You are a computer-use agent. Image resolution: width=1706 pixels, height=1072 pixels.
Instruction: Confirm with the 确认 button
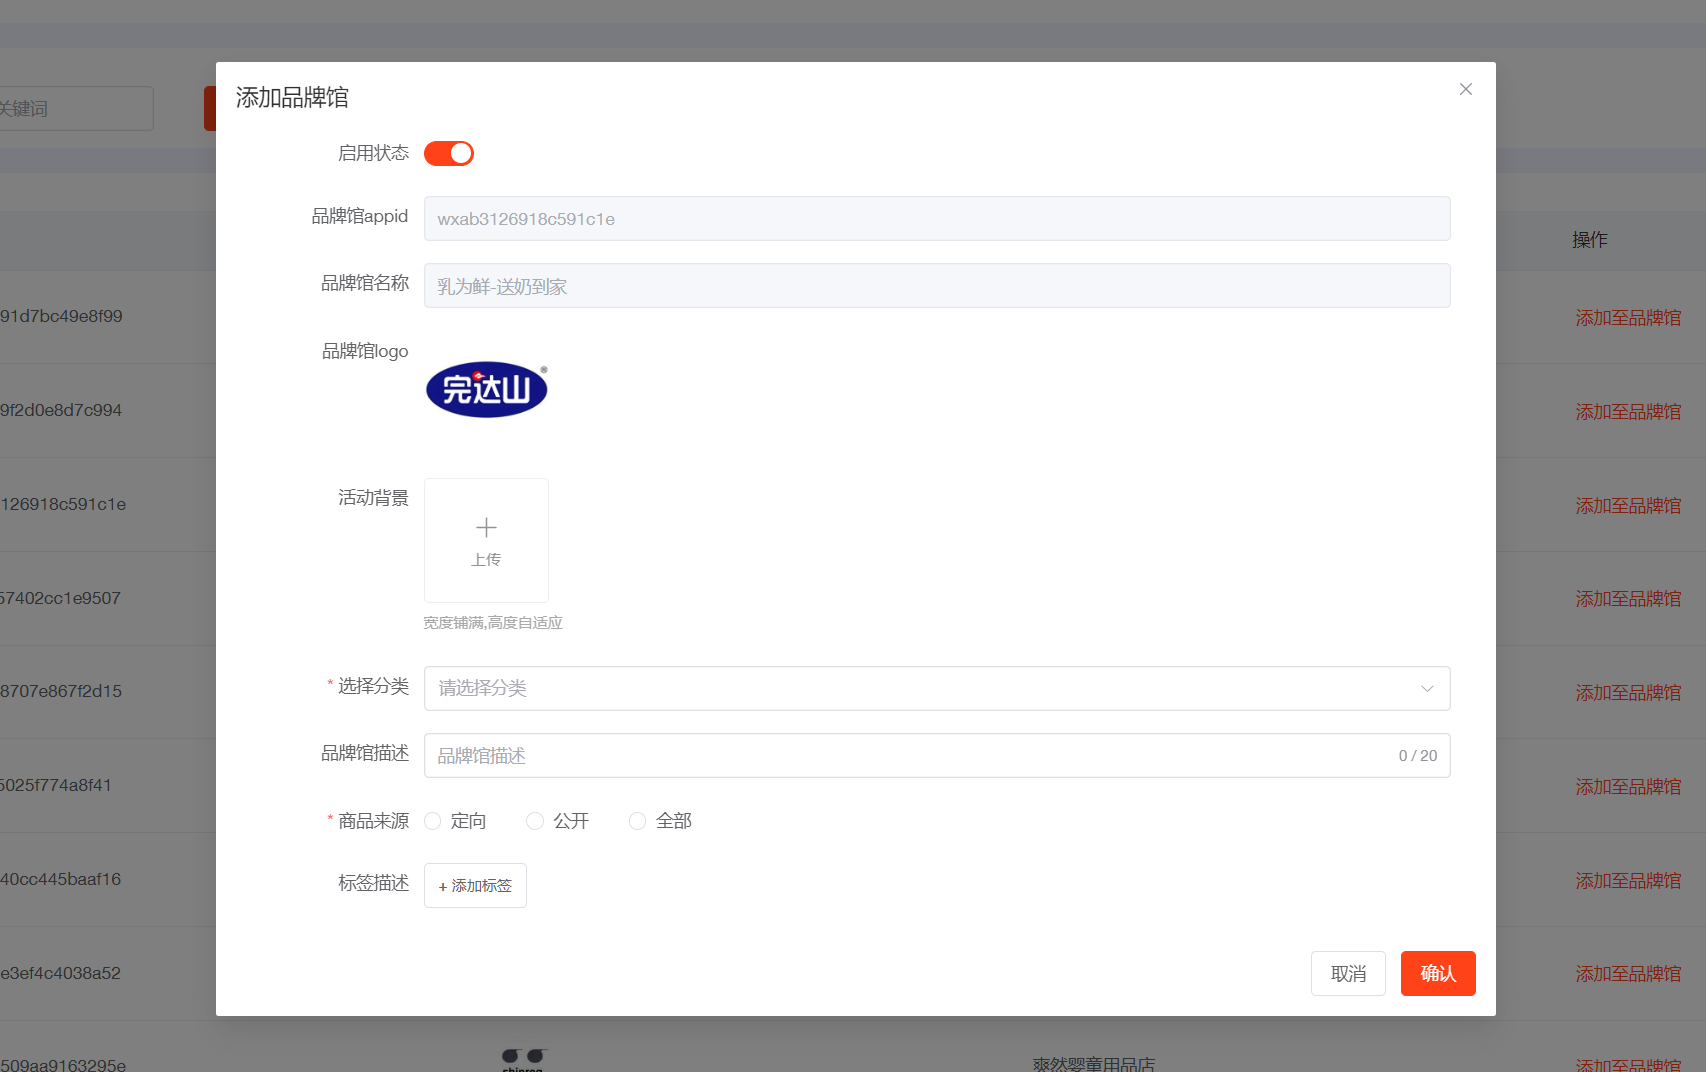click(x=1437, y=973)
